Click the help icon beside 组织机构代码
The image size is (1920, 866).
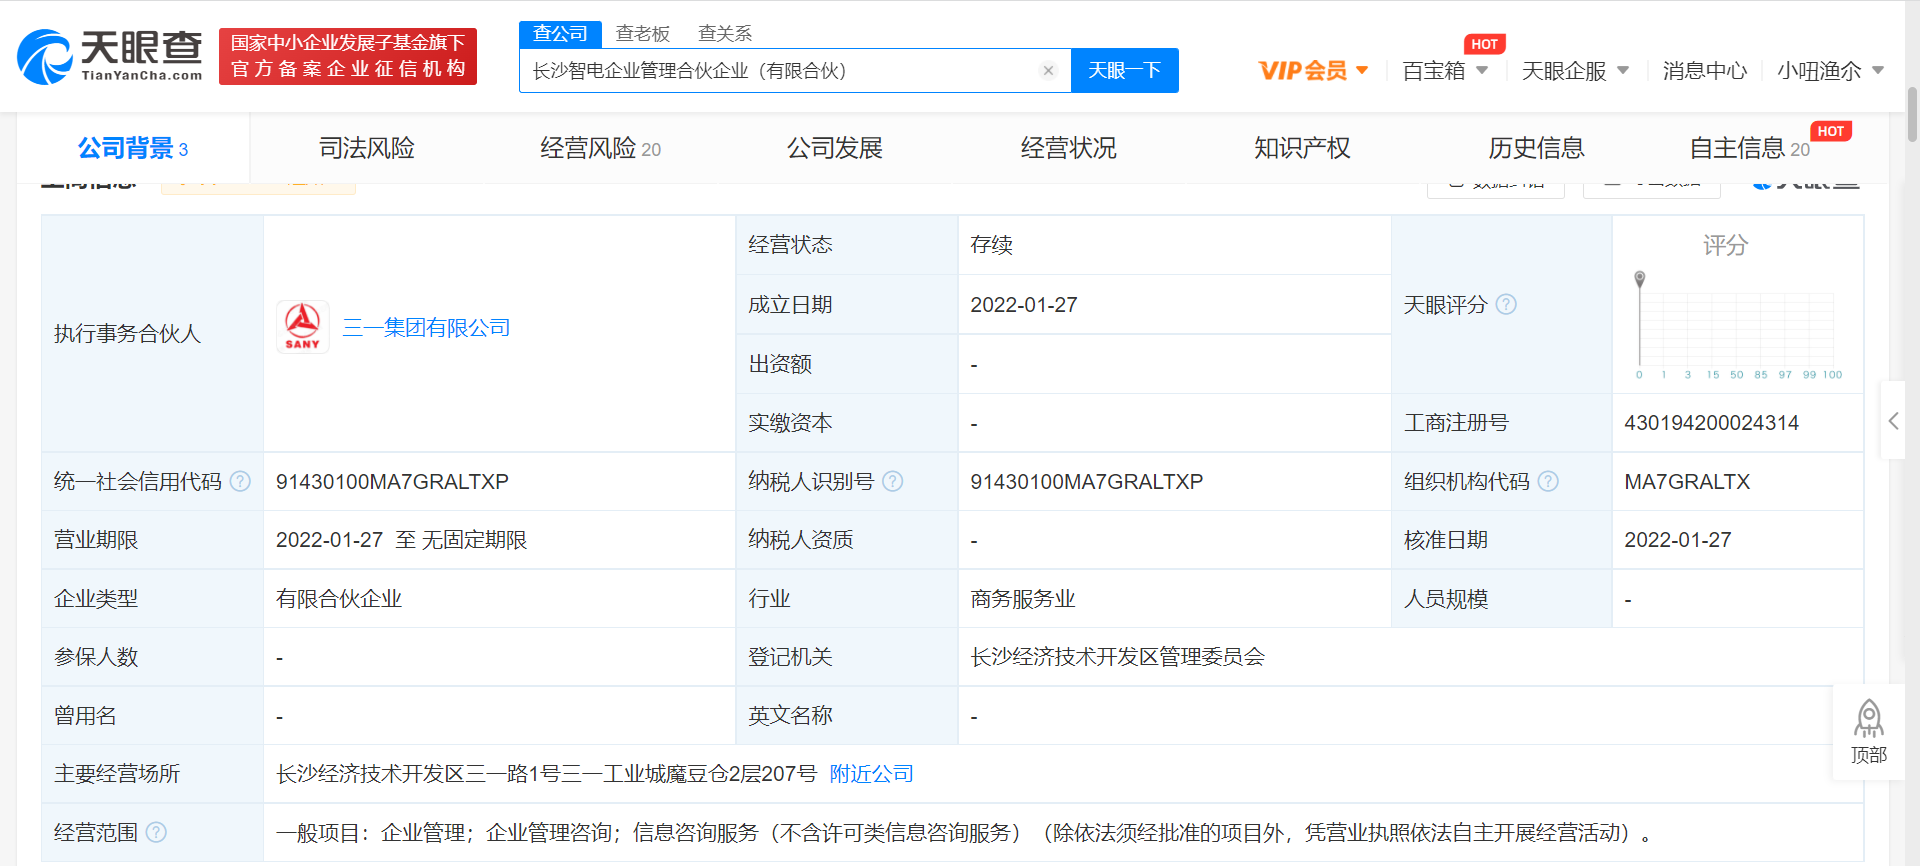pyautogui.click(x=1548, y=481)
